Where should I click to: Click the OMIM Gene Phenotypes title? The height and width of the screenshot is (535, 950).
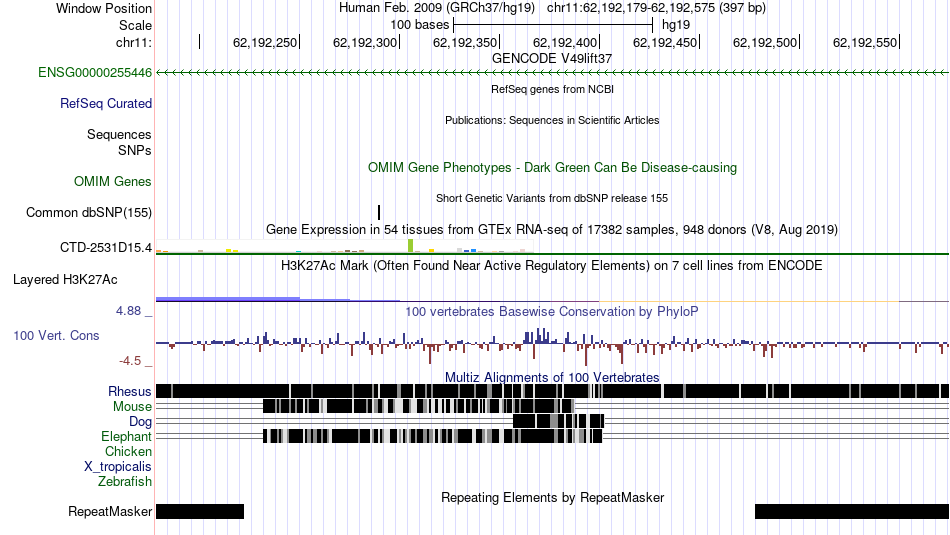[x=552, y=167]
